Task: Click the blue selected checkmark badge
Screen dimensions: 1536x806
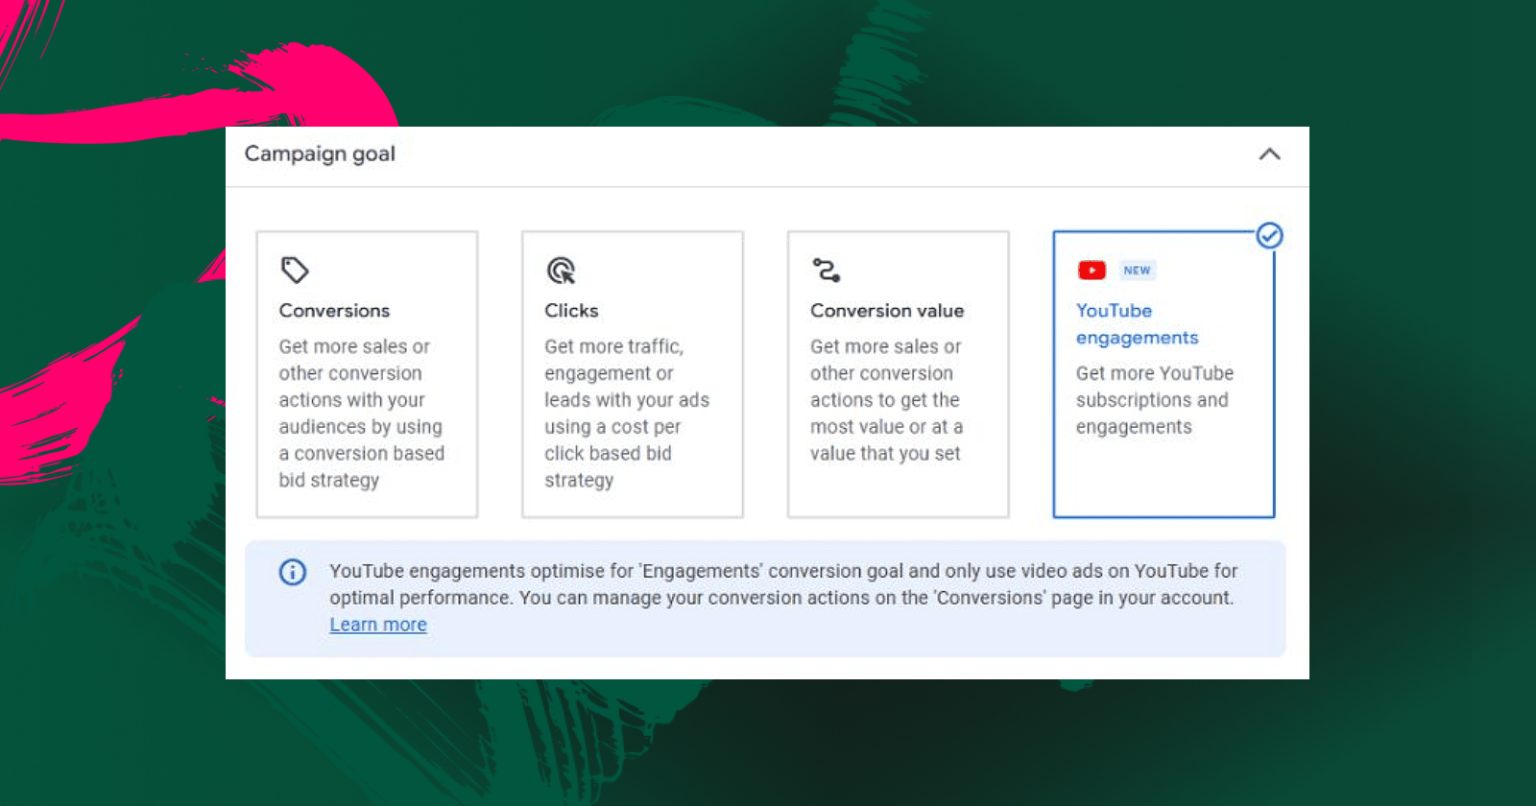Action: [x=1269, y=235]
